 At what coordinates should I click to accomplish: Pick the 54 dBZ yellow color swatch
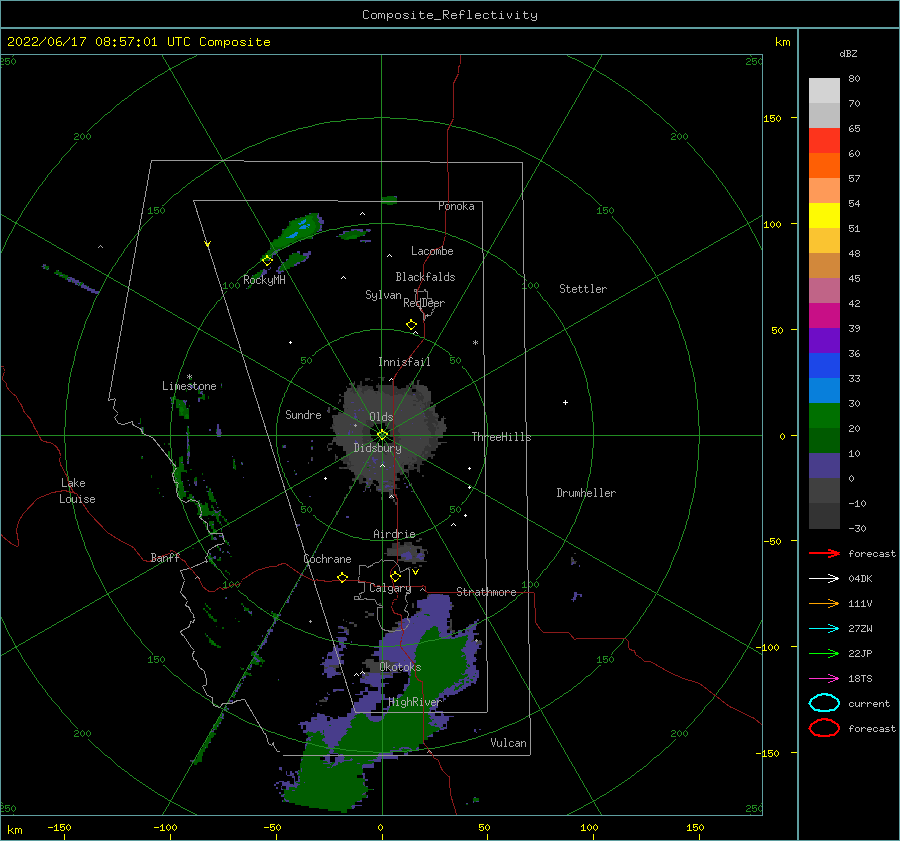(x=824, y=216)
